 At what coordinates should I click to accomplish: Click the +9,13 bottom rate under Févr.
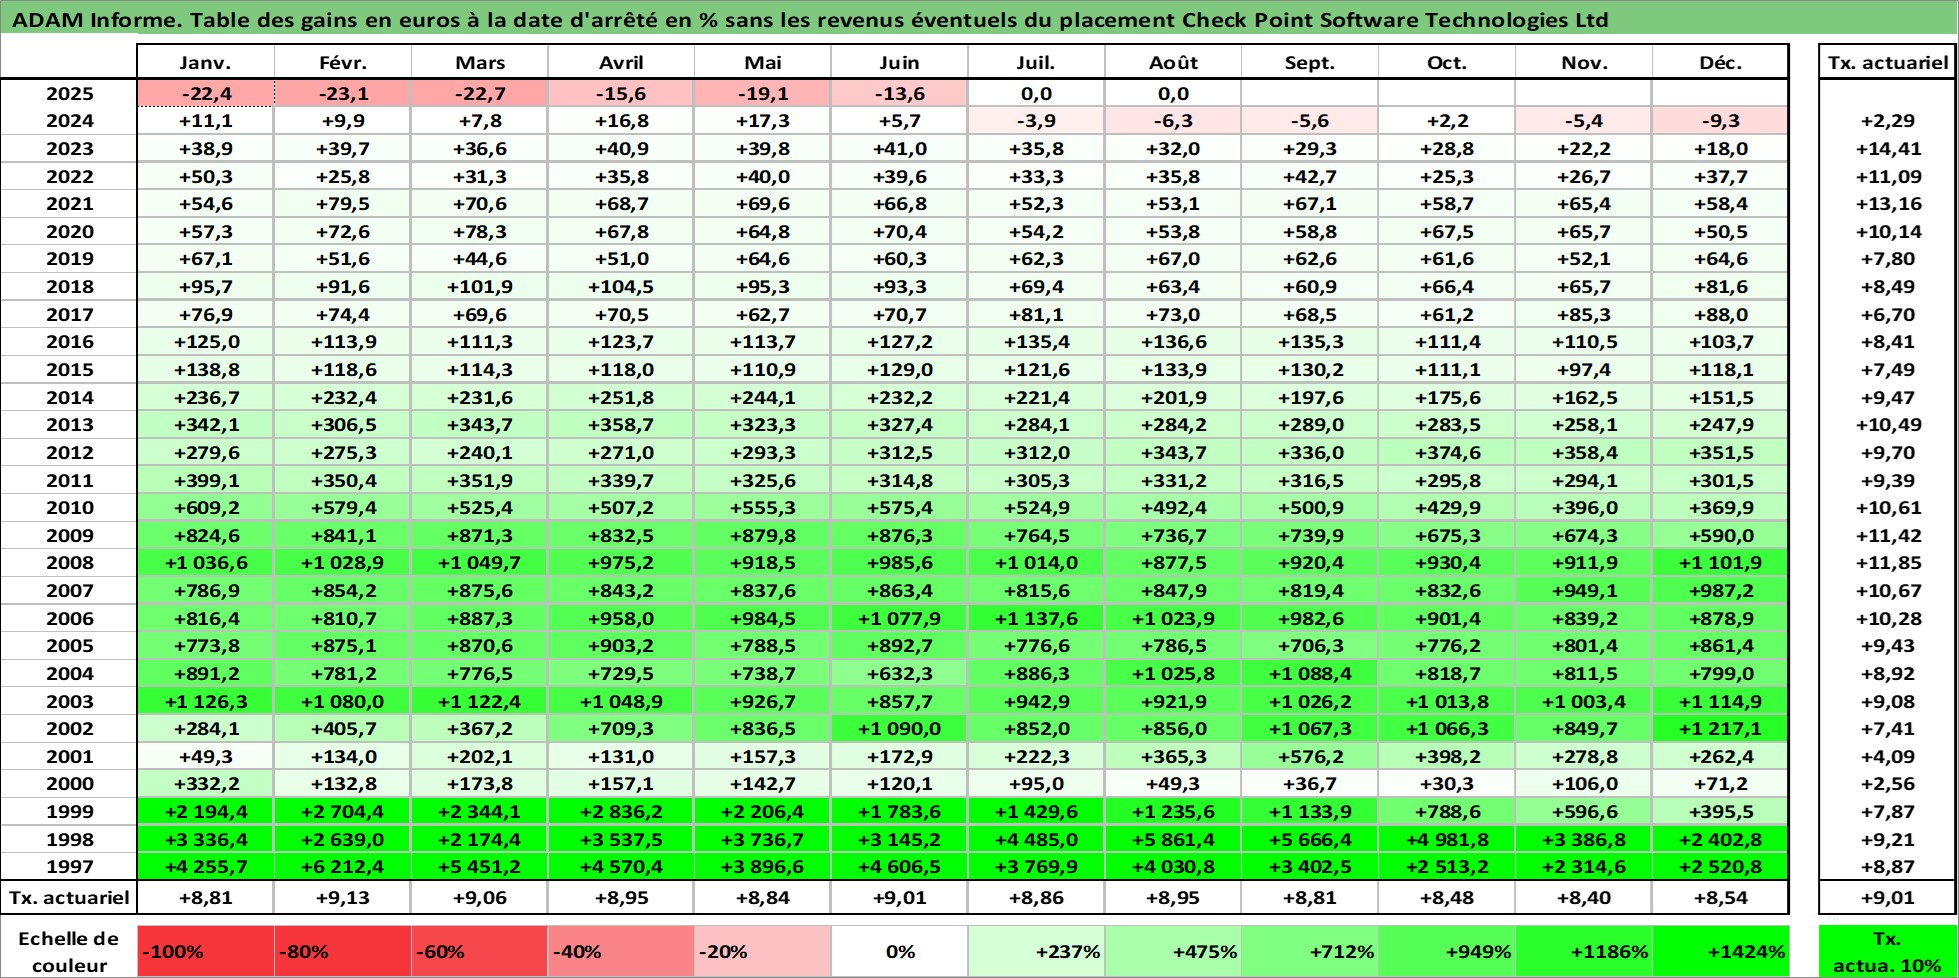[342, 897]
